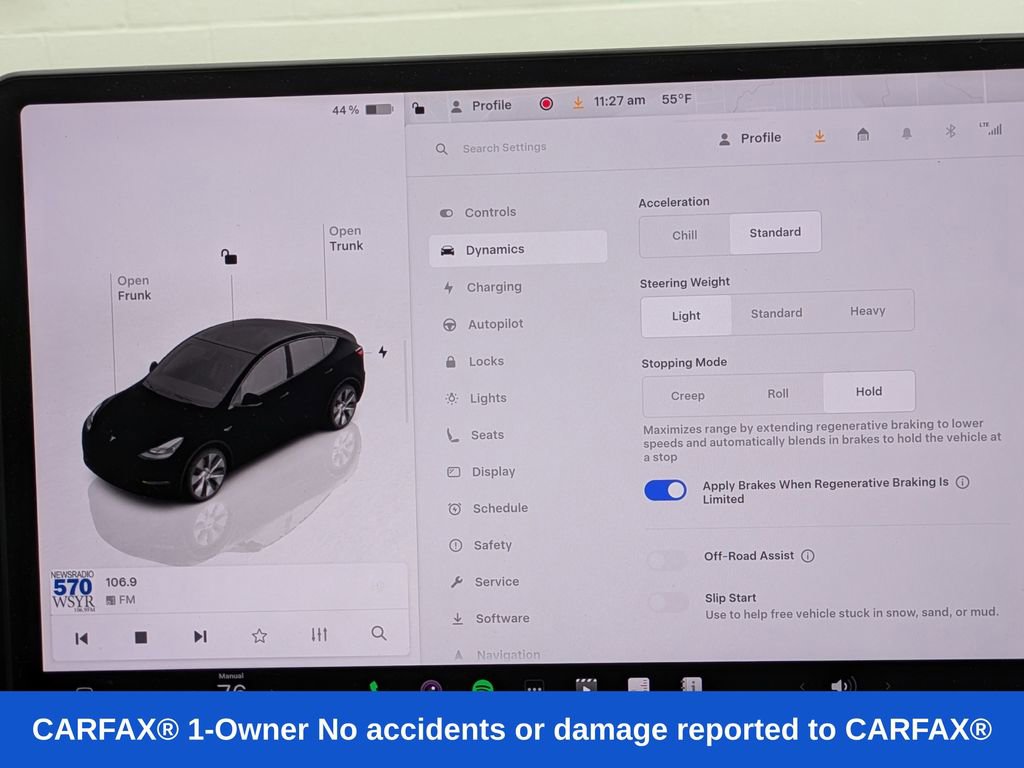
Task: Tap the download icon in settings header
Action: 820,136
